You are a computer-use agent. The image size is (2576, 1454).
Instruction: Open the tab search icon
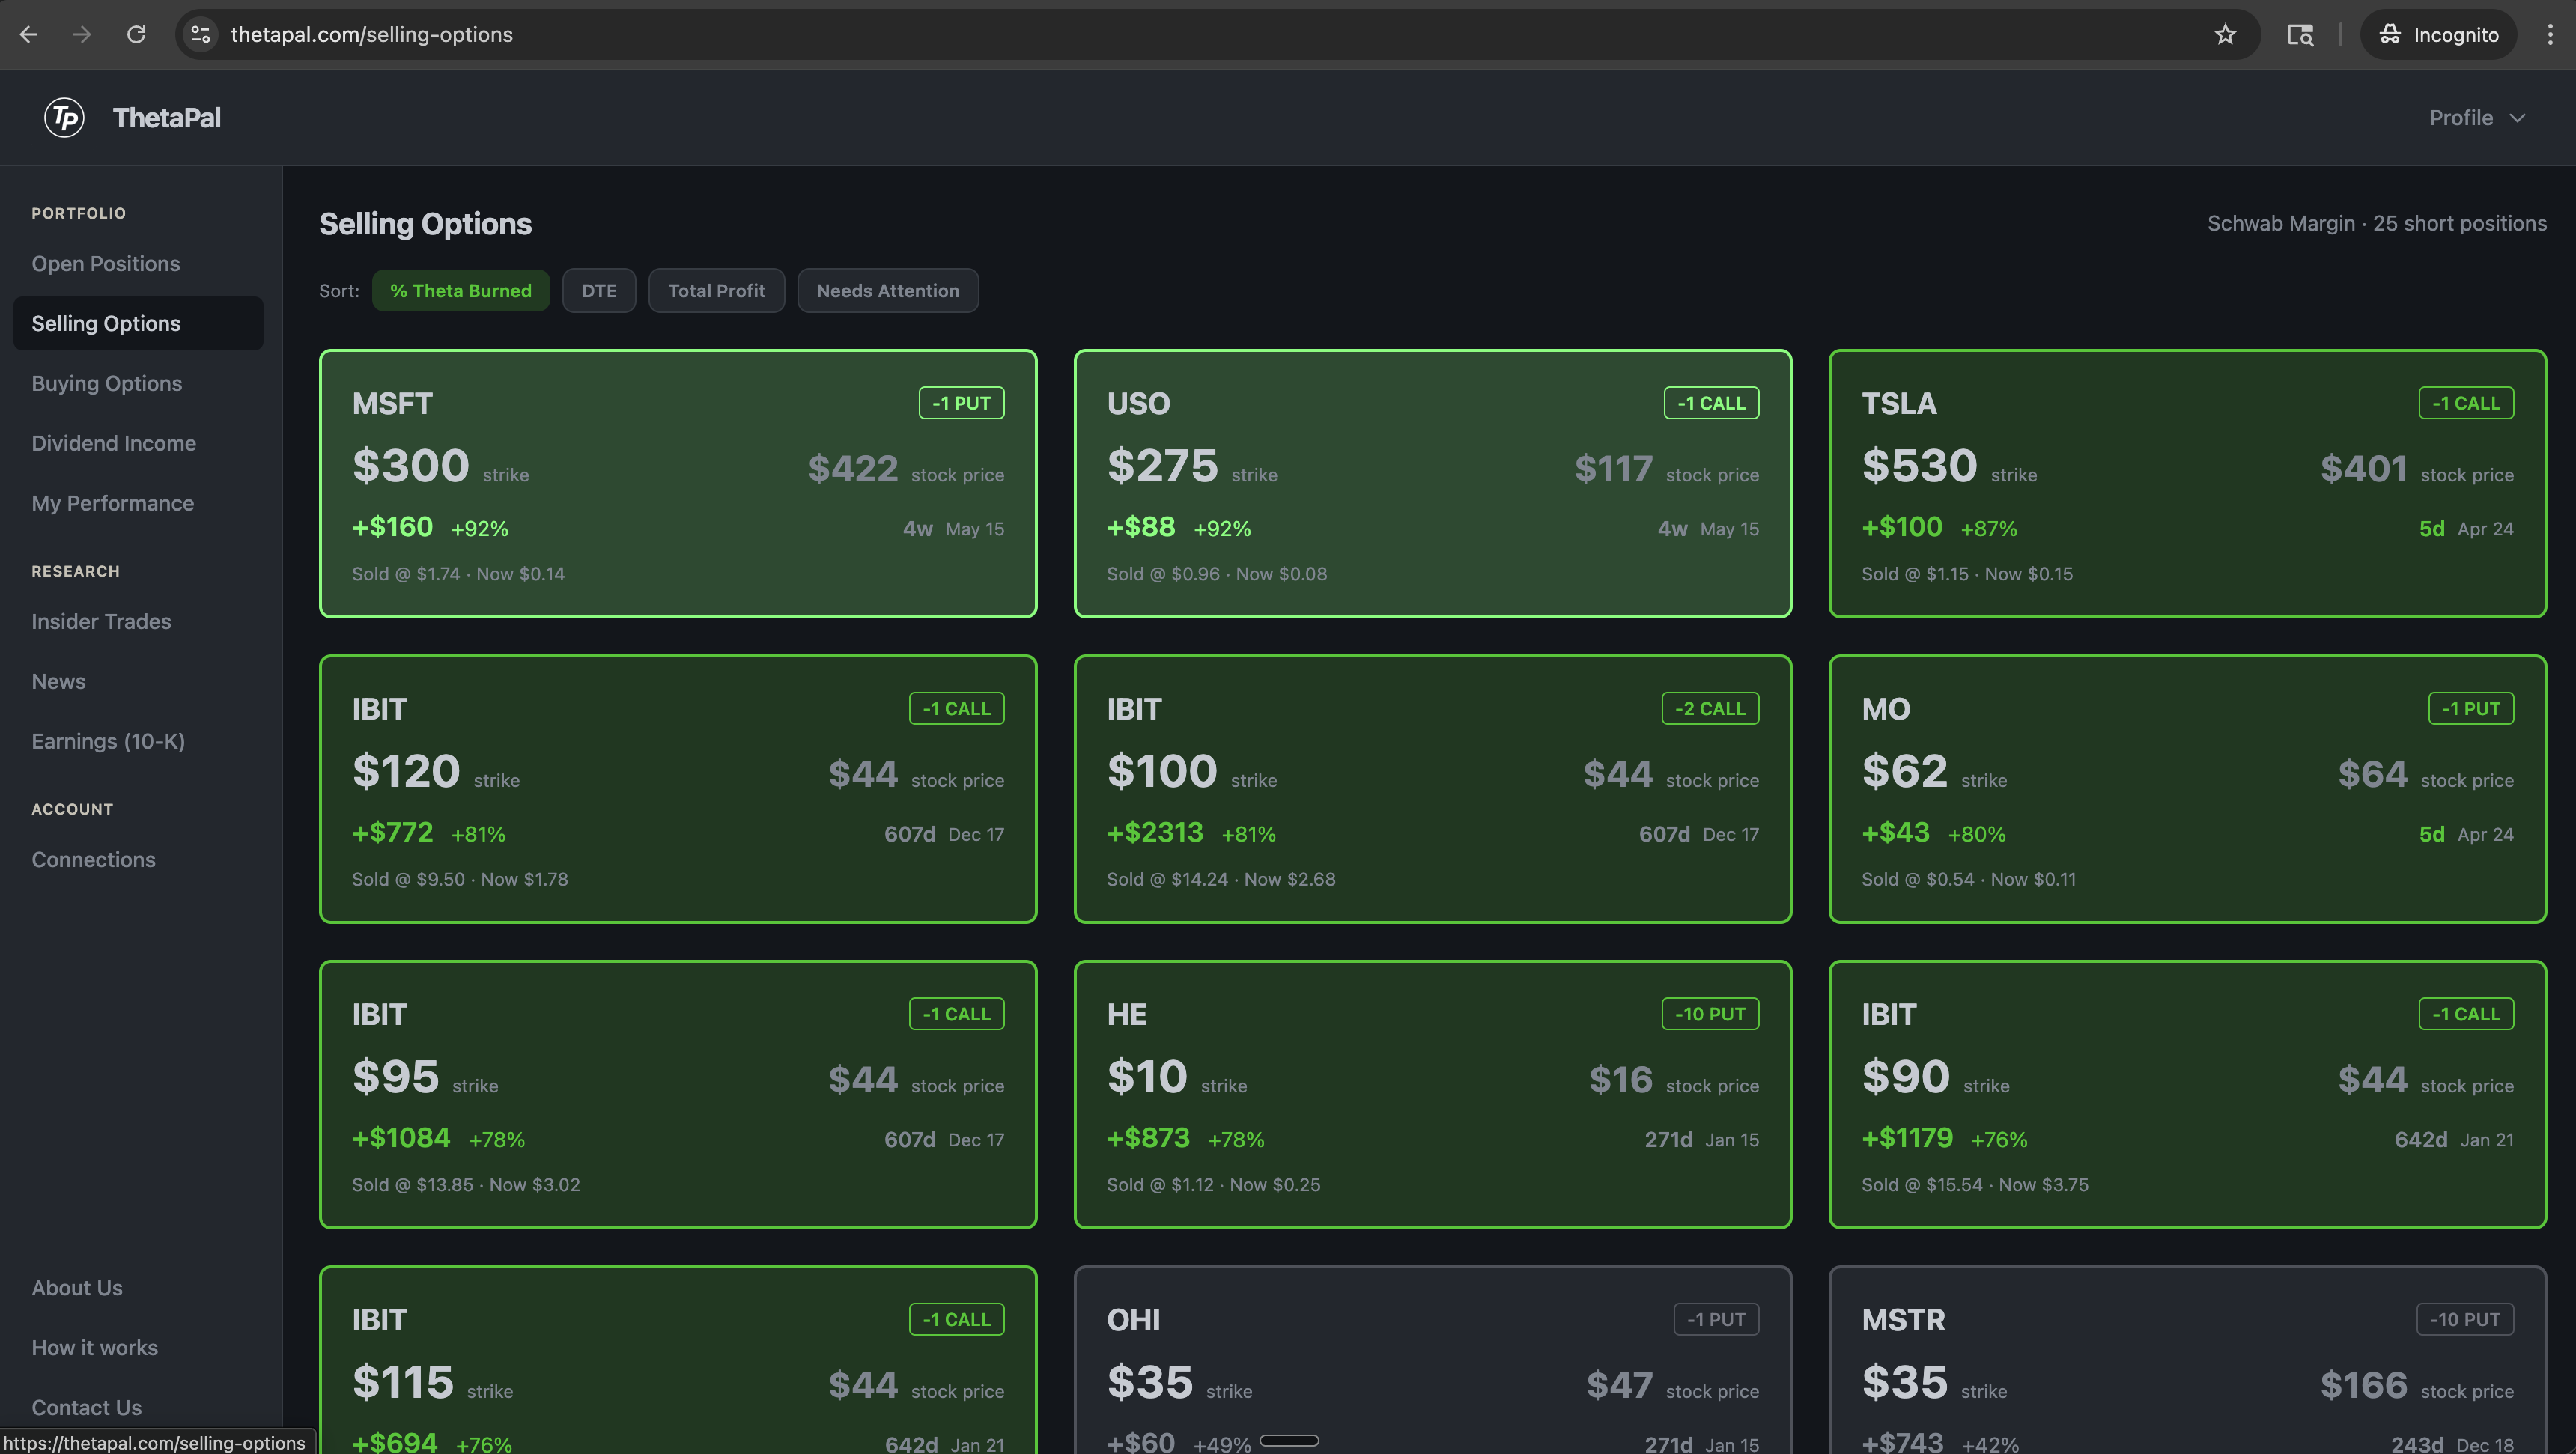point(2300,35)
